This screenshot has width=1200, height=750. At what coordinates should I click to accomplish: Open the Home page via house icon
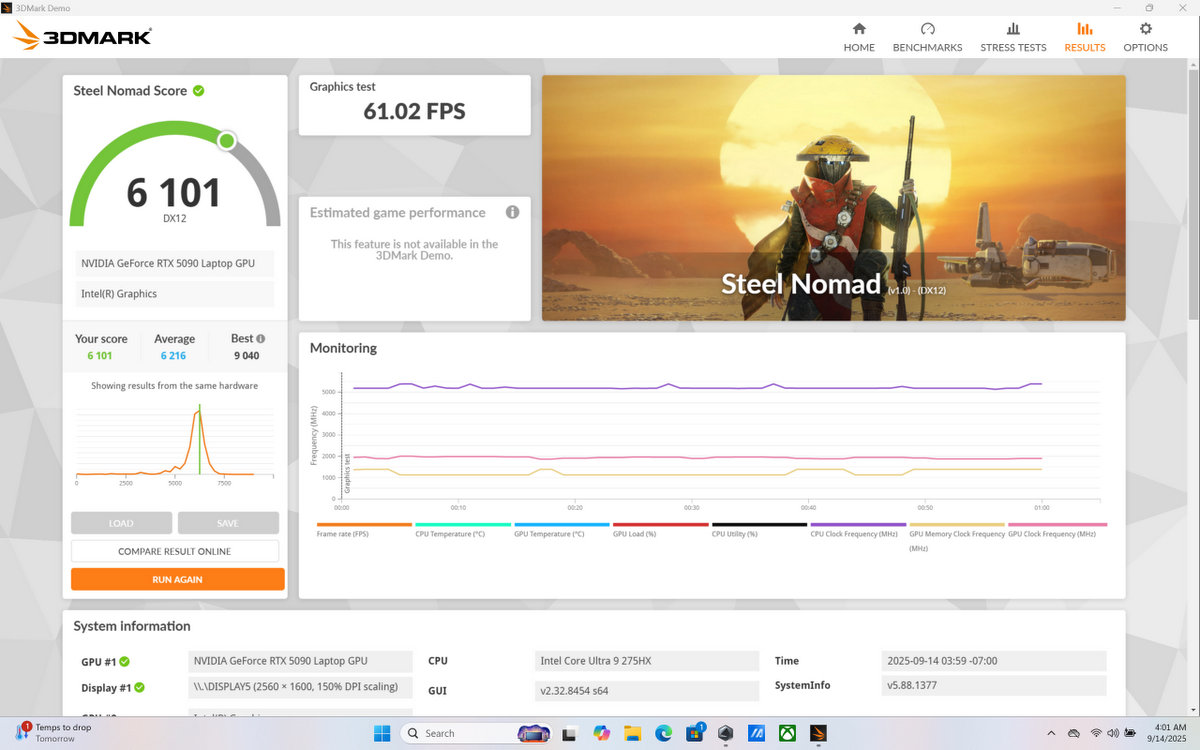858,37
